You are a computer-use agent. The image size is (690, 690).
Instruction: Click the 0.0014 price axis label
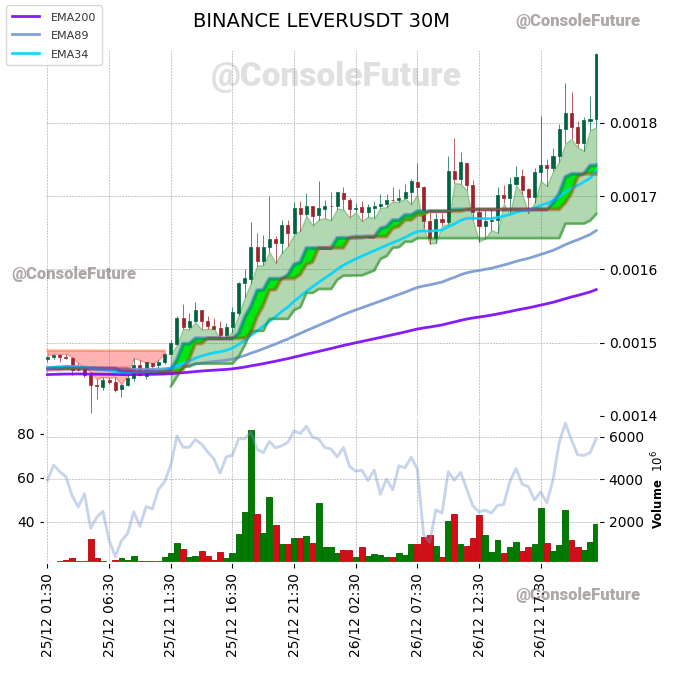coord(633,416)
